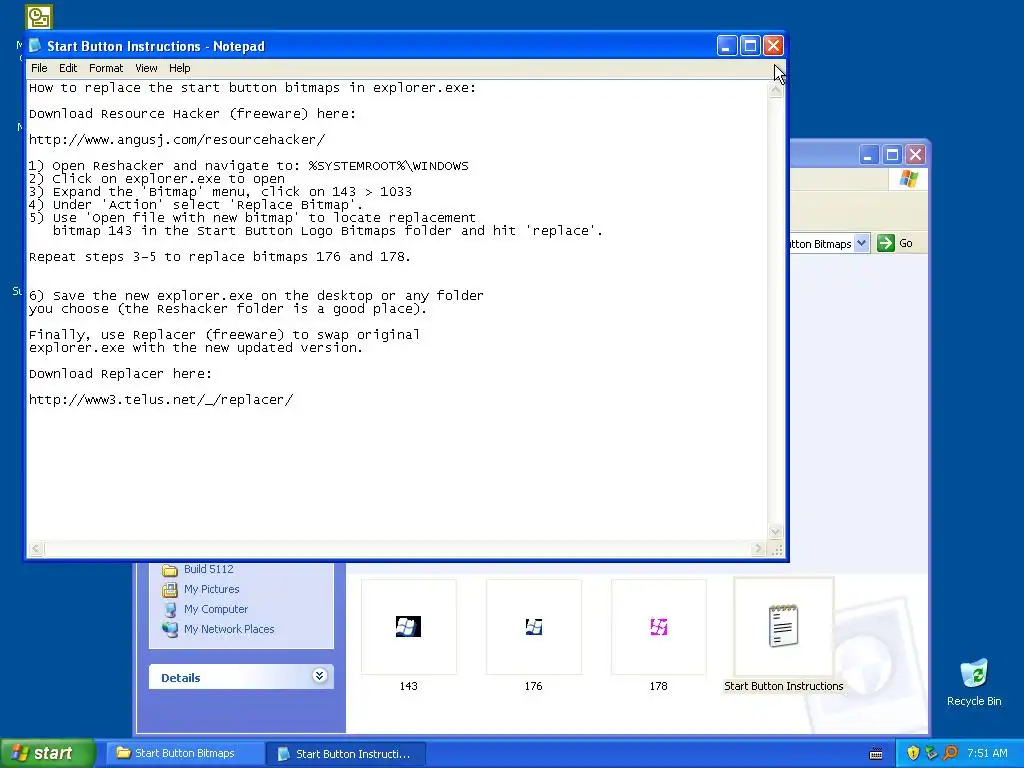Select the 178 pink bitmap thumbnail

658,627
